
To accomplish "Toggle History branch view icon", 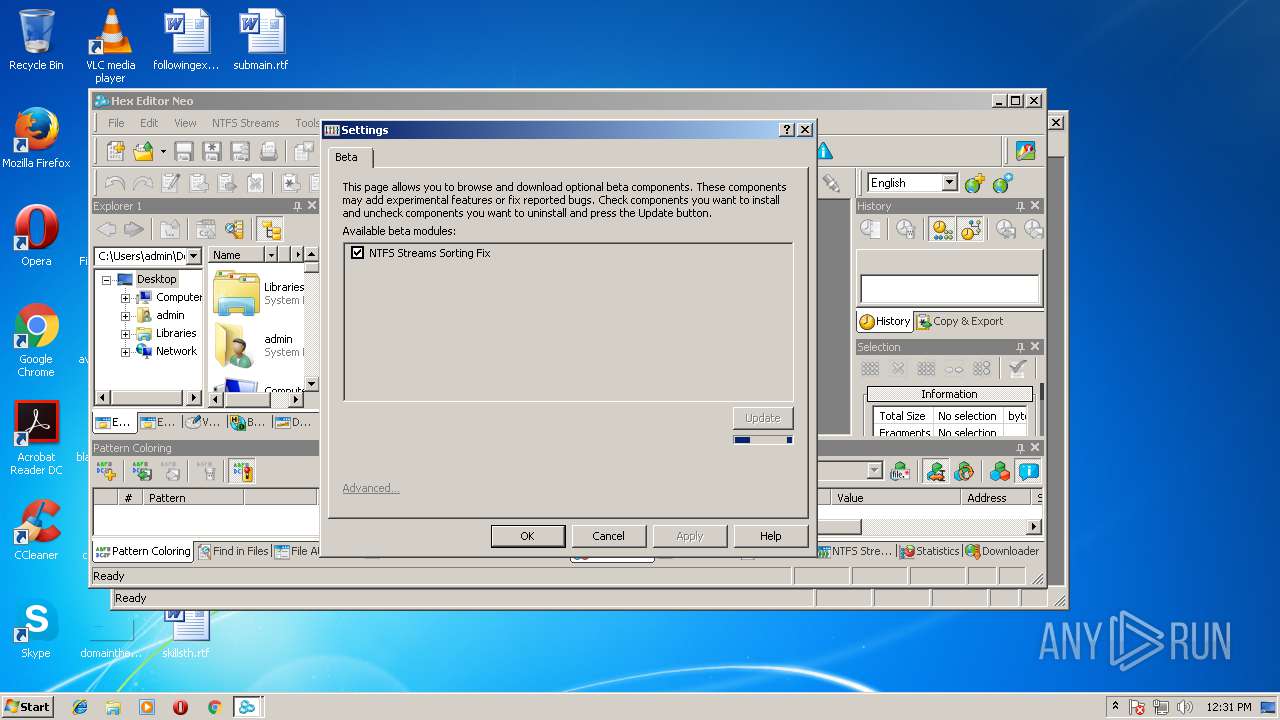I will 970,230.
